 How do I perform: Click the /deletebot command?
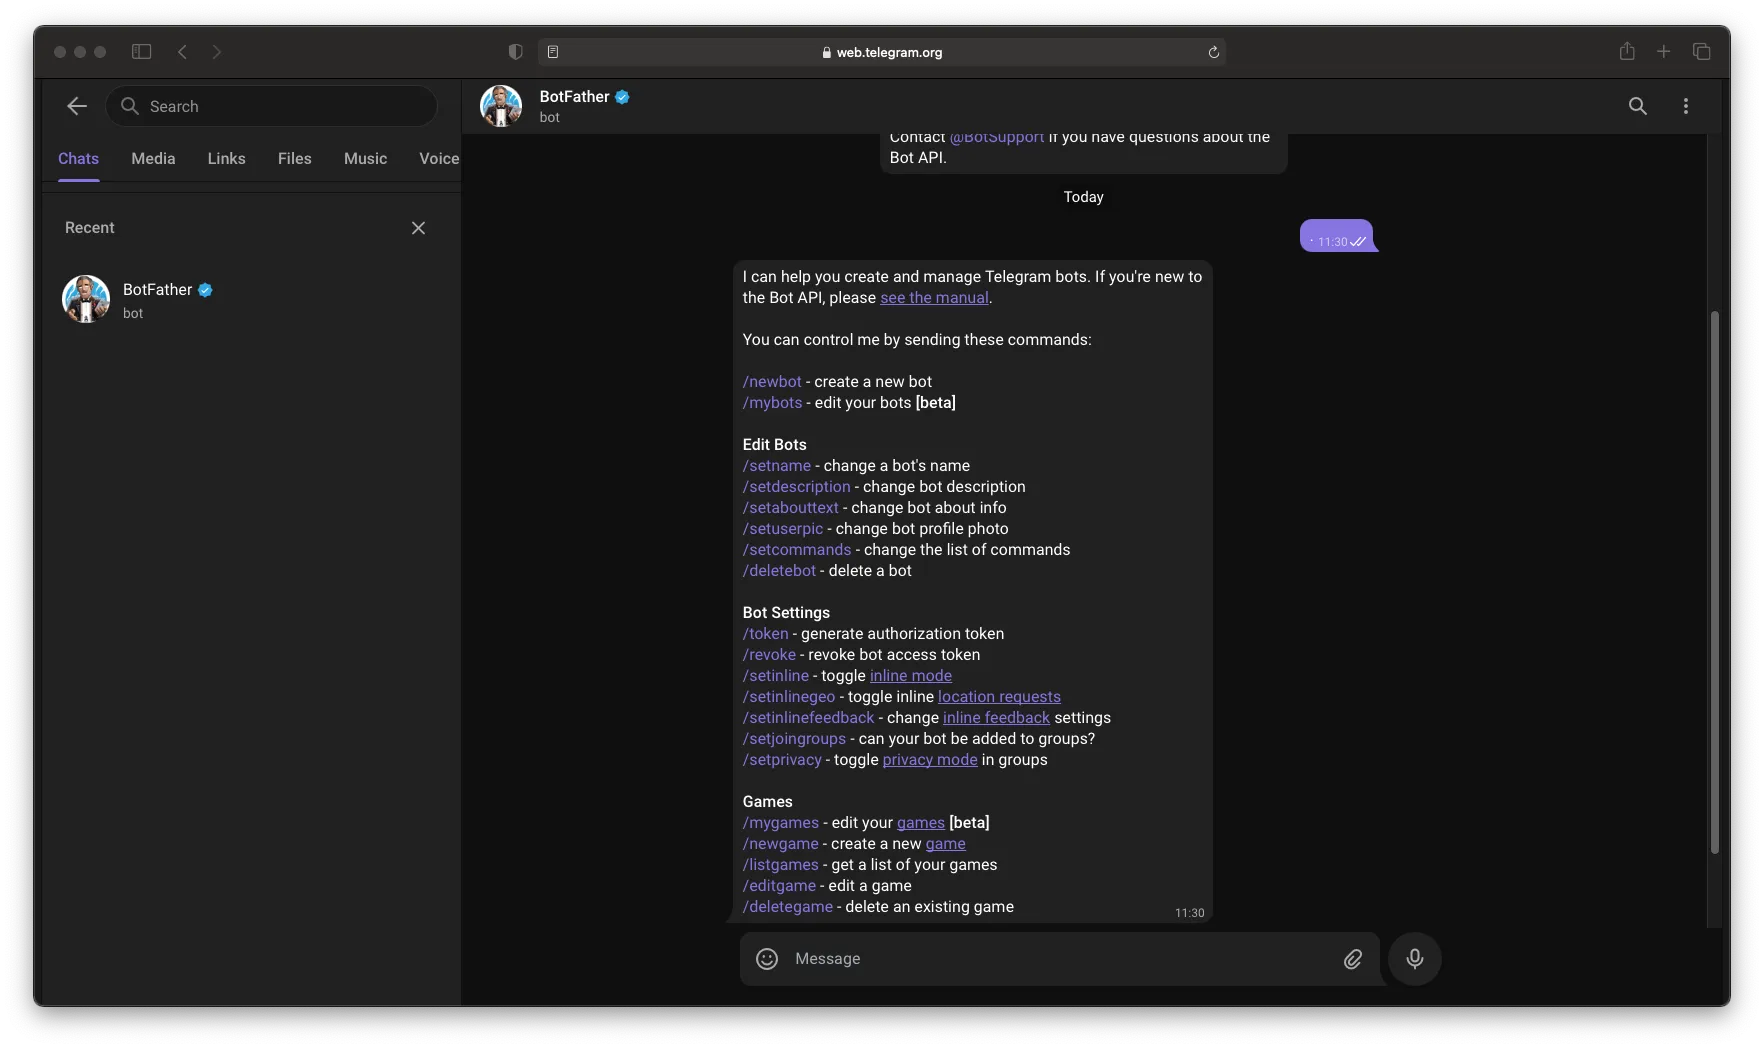pyautogui.click(x=779, y=571)
